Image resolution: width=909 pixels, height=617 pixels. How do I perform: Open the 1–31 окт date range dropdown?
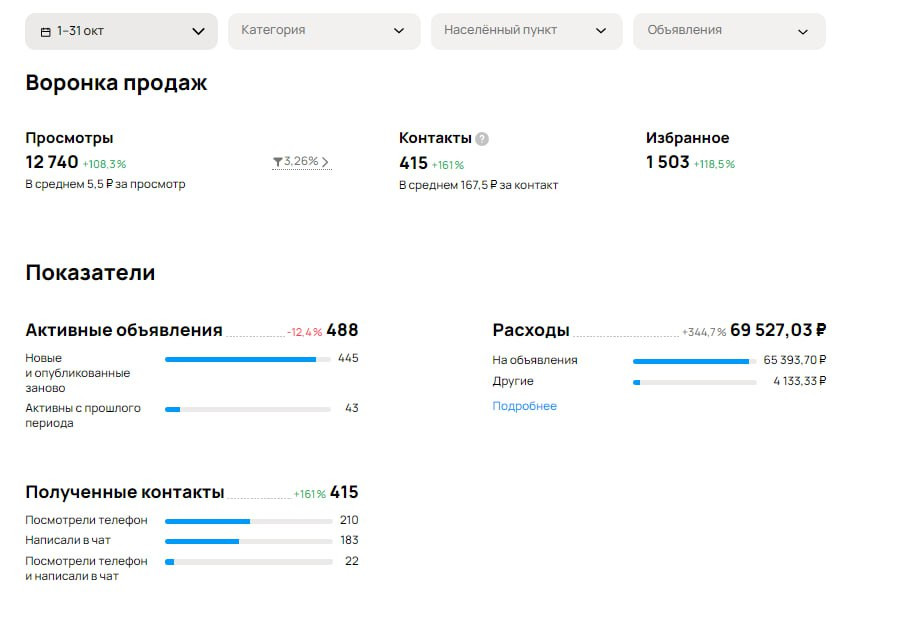click(121, 31)
